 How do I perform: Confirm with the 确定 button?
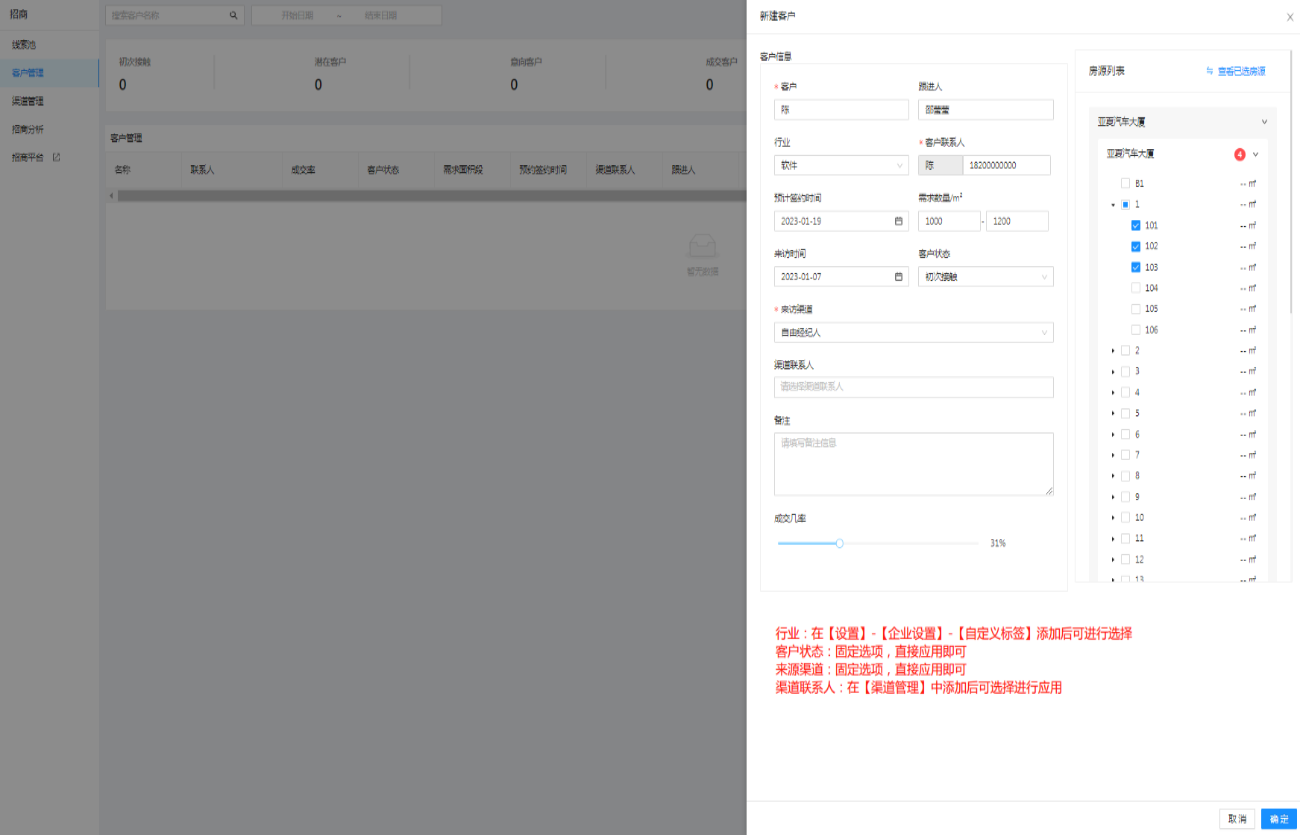[x=1279, y=819]
